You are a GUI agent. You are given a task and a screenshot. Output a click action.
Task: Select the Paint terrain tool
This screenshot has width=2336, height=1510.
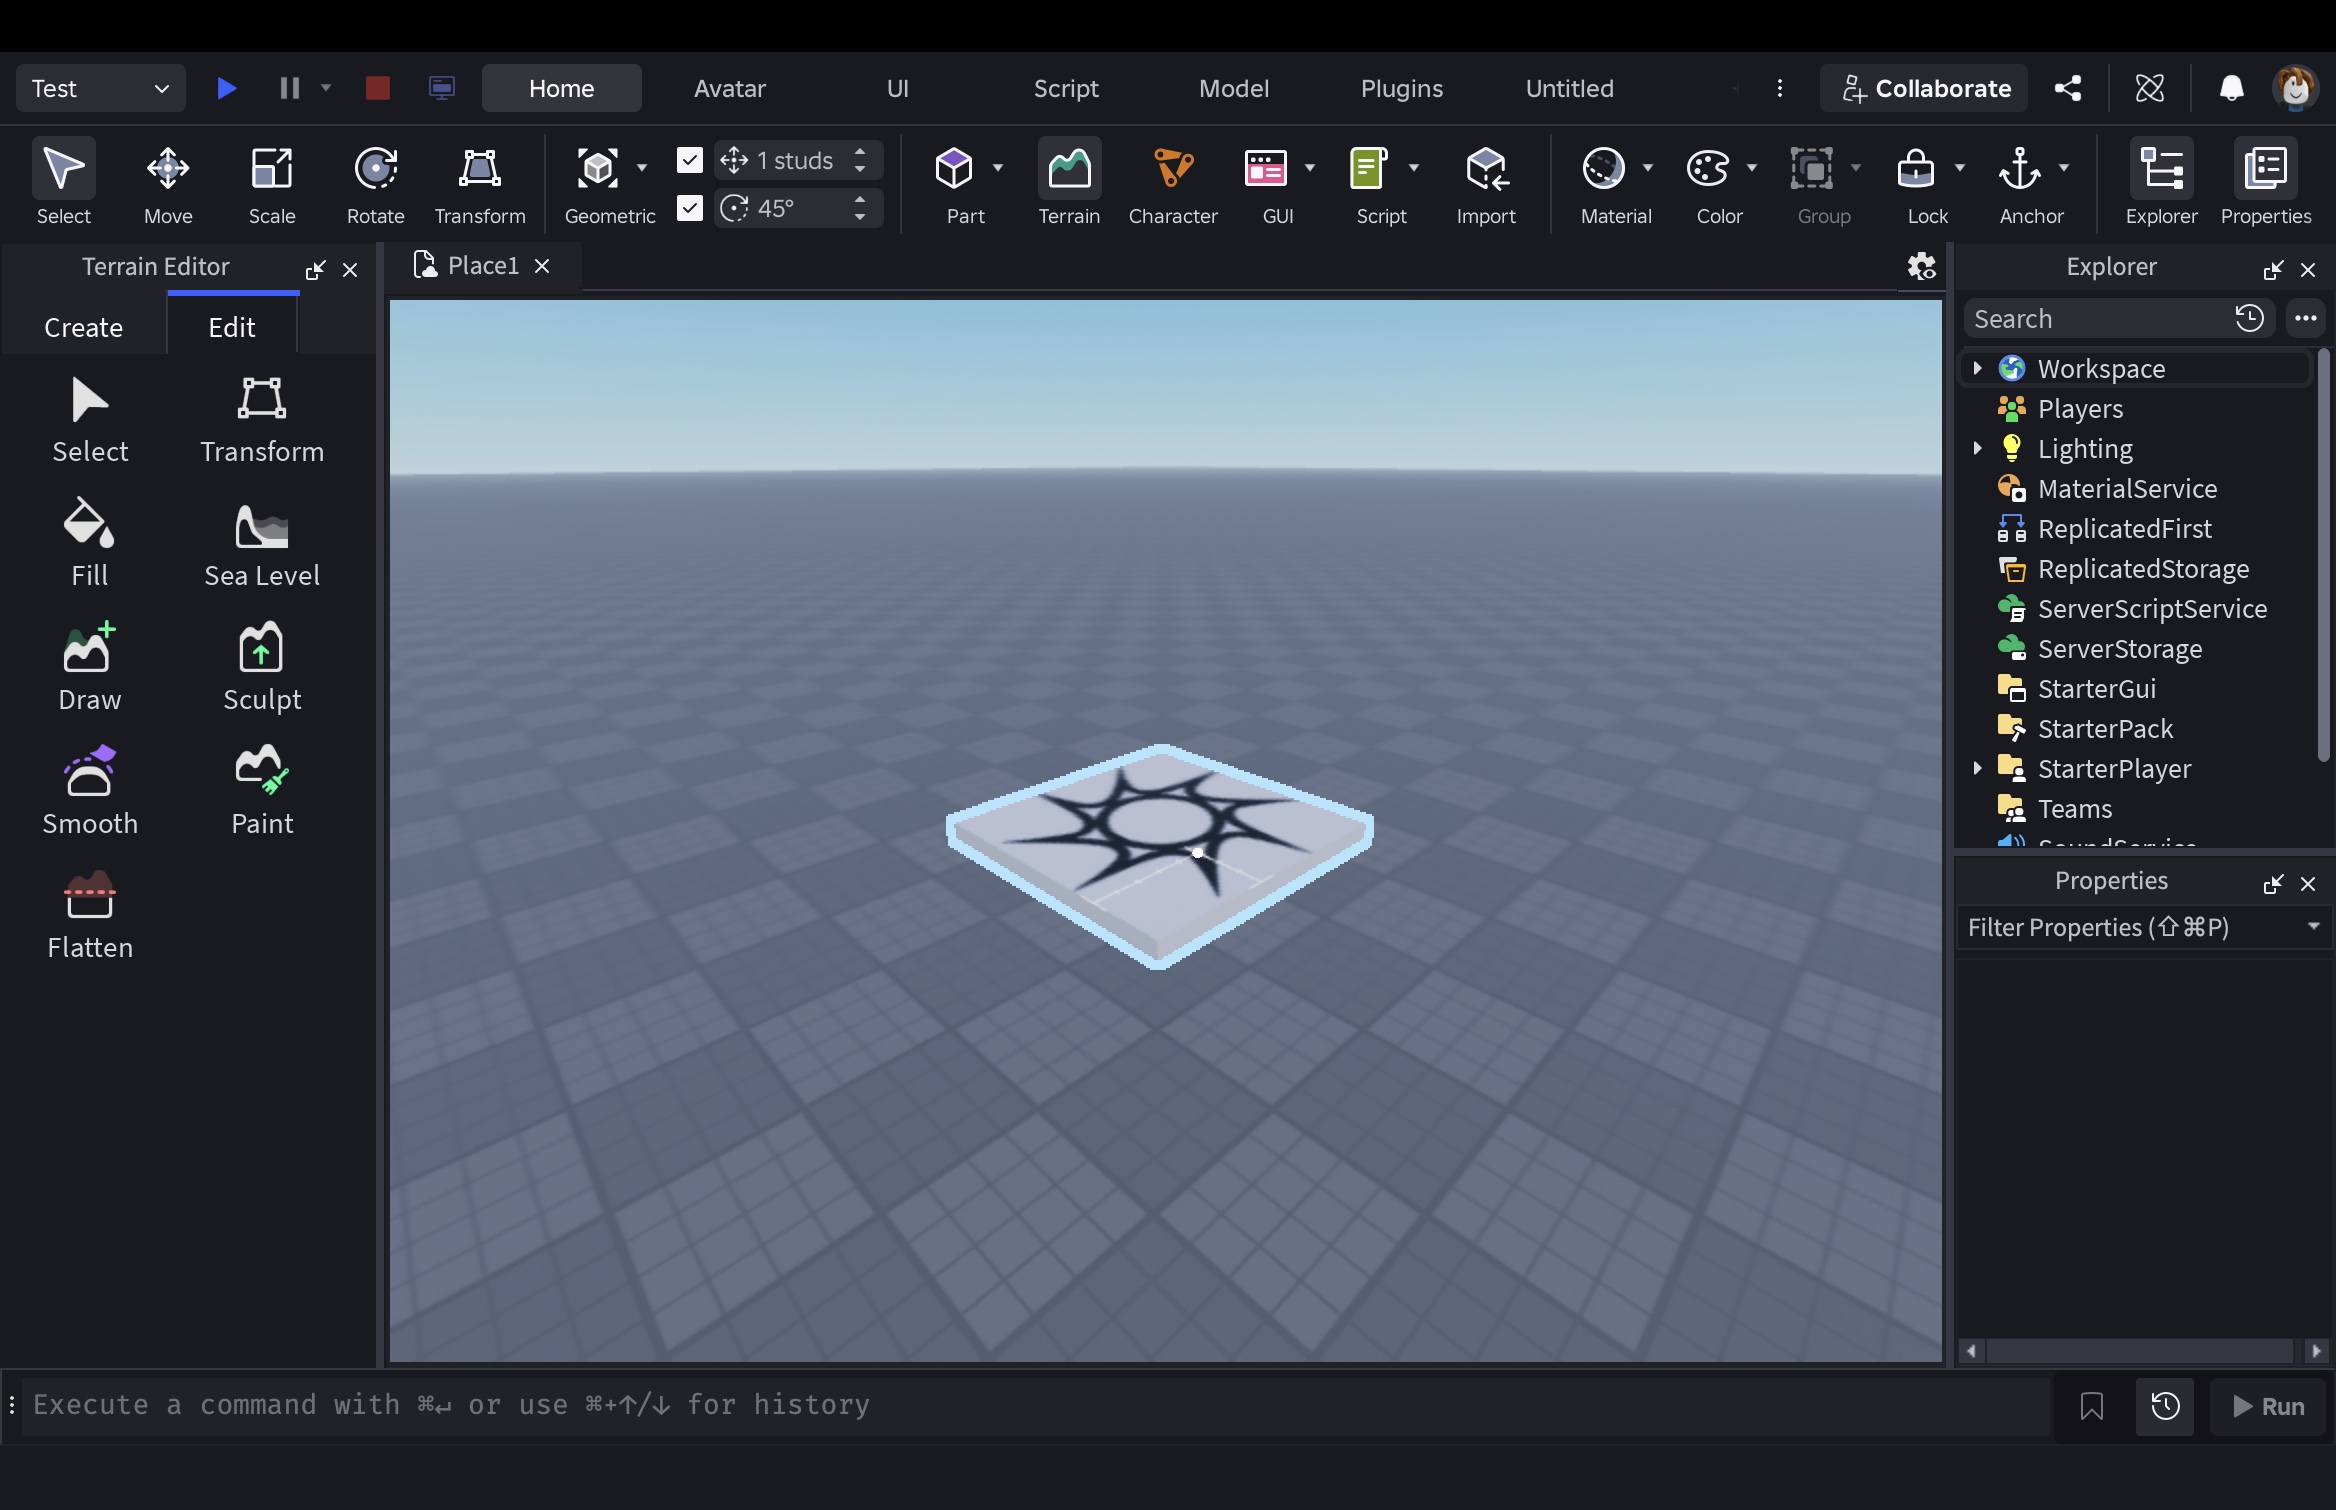click(262, 790)
